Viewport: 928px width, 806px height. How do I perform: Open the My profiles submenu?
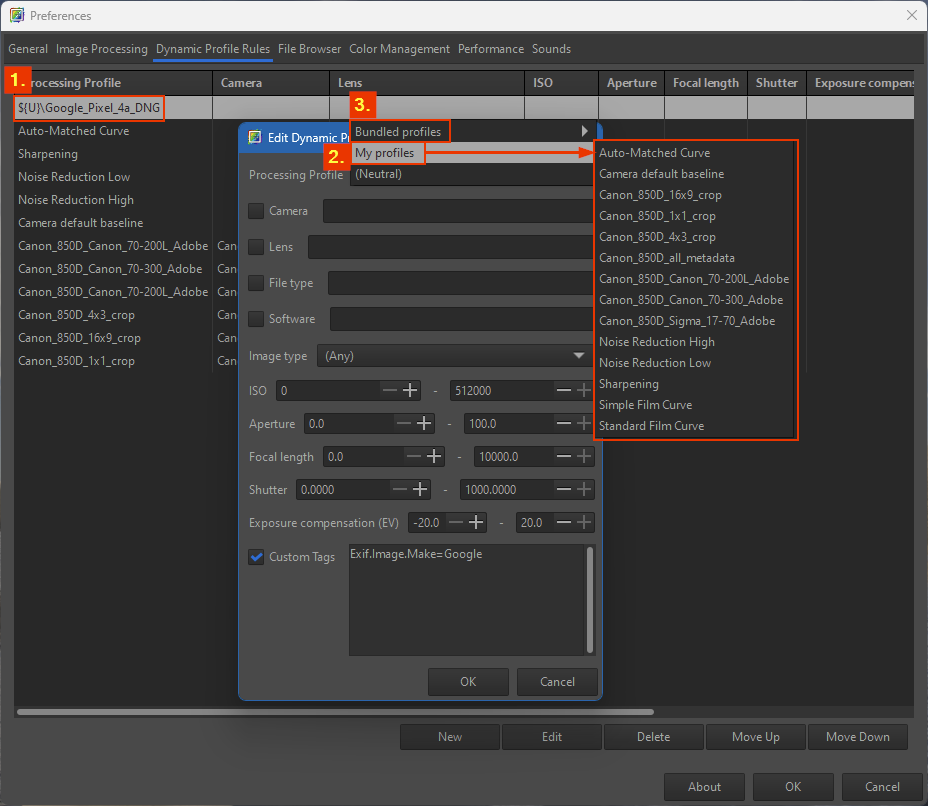point(385,153)
